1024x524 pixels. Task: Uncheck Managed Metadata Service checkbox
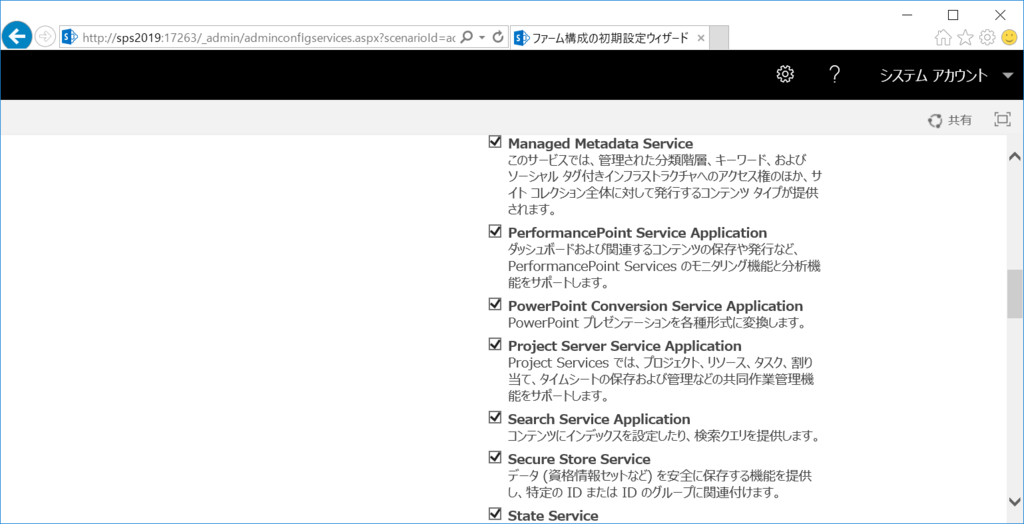(495, 142)
